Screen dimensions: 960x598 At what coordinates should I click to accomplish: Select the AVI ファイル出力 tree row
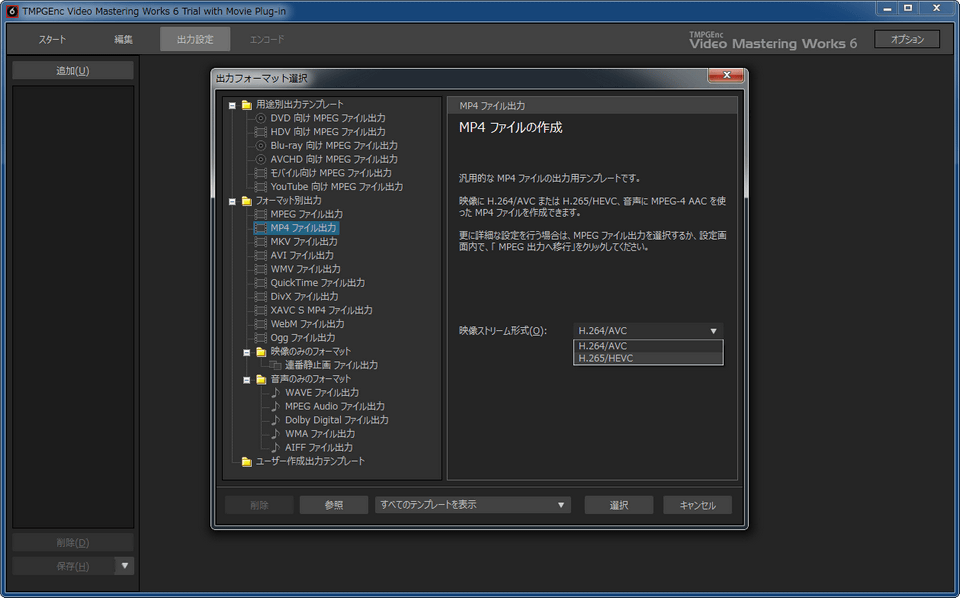coord(302,255)
